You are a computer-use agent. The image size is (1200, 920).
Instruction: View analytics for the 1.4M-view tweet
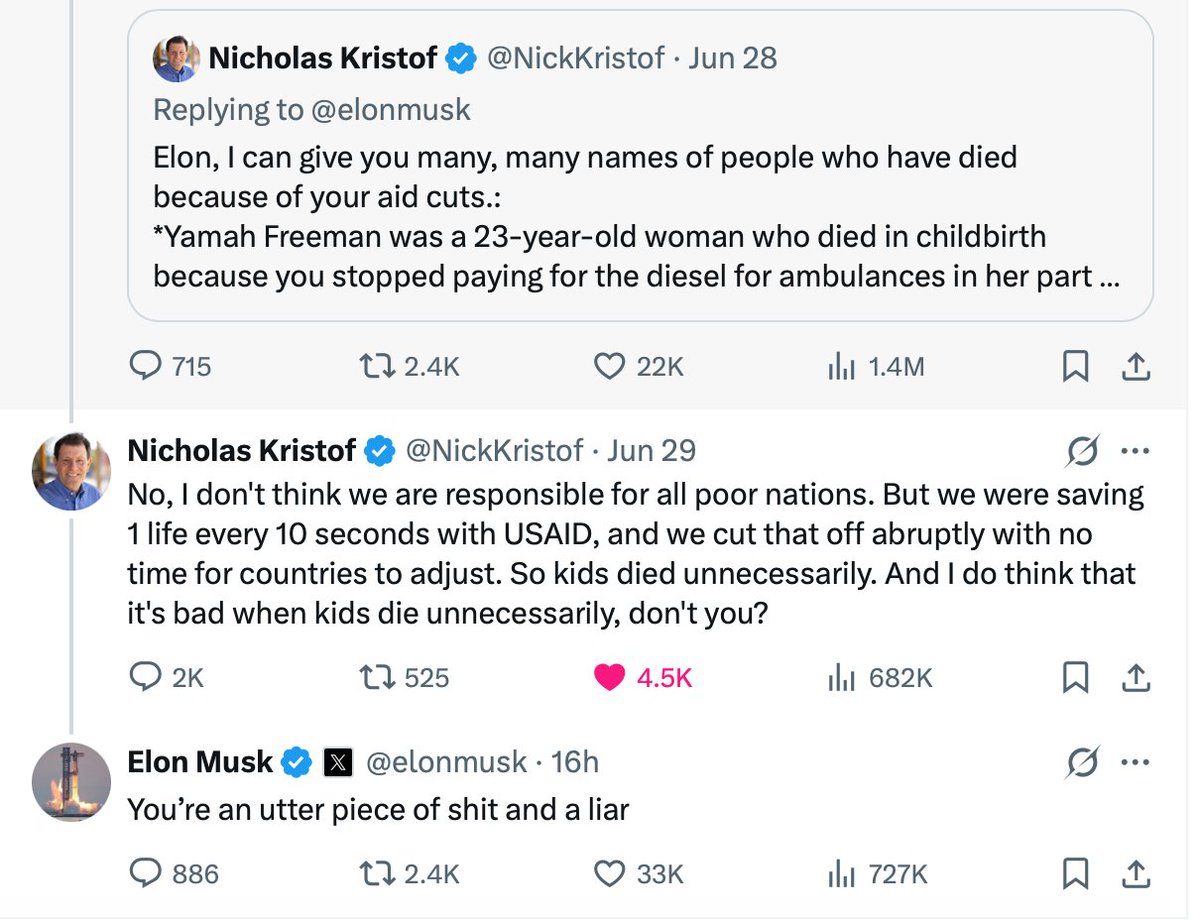pos(876,367)
